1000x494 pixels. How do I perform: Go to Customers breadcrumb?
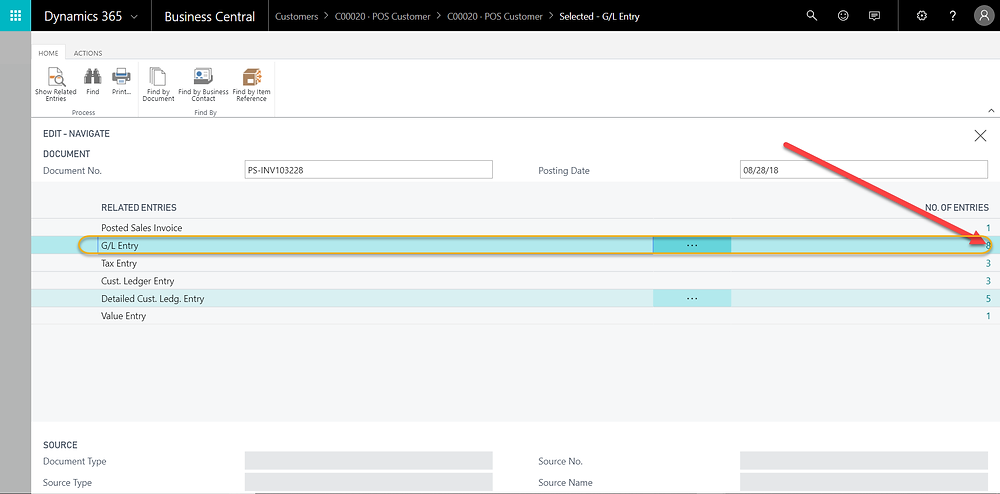pos(297,17)
